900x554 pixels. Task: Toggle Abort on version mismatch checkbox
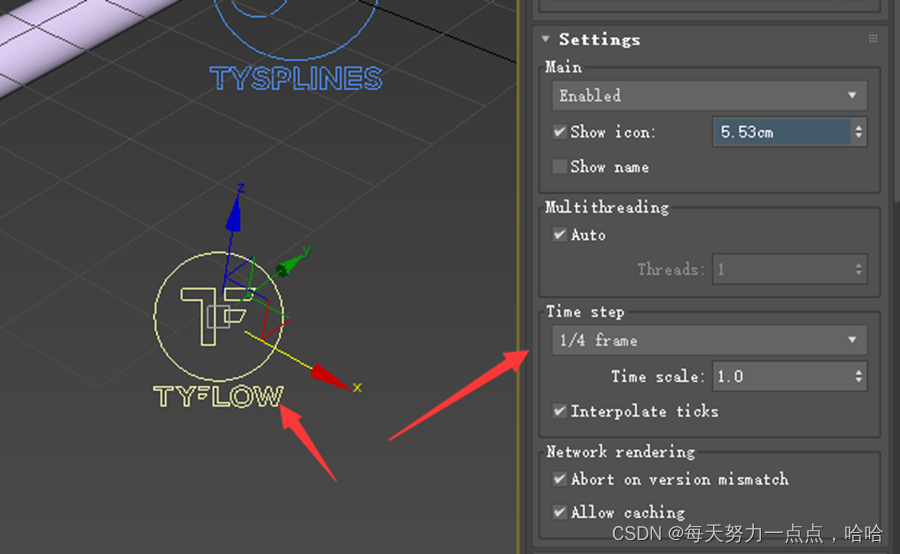[559, 479]
